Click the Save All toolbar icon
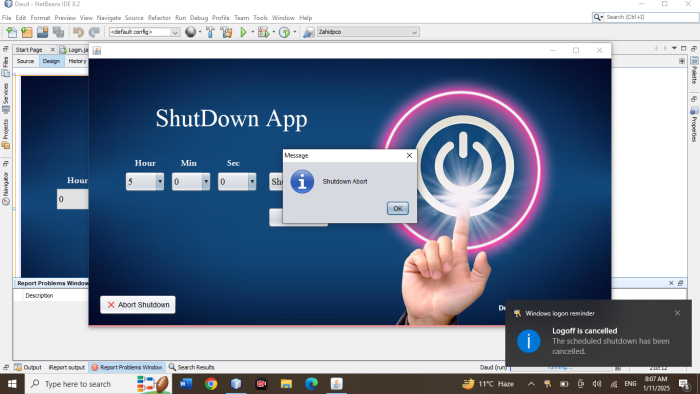 [x=58, y=32]
